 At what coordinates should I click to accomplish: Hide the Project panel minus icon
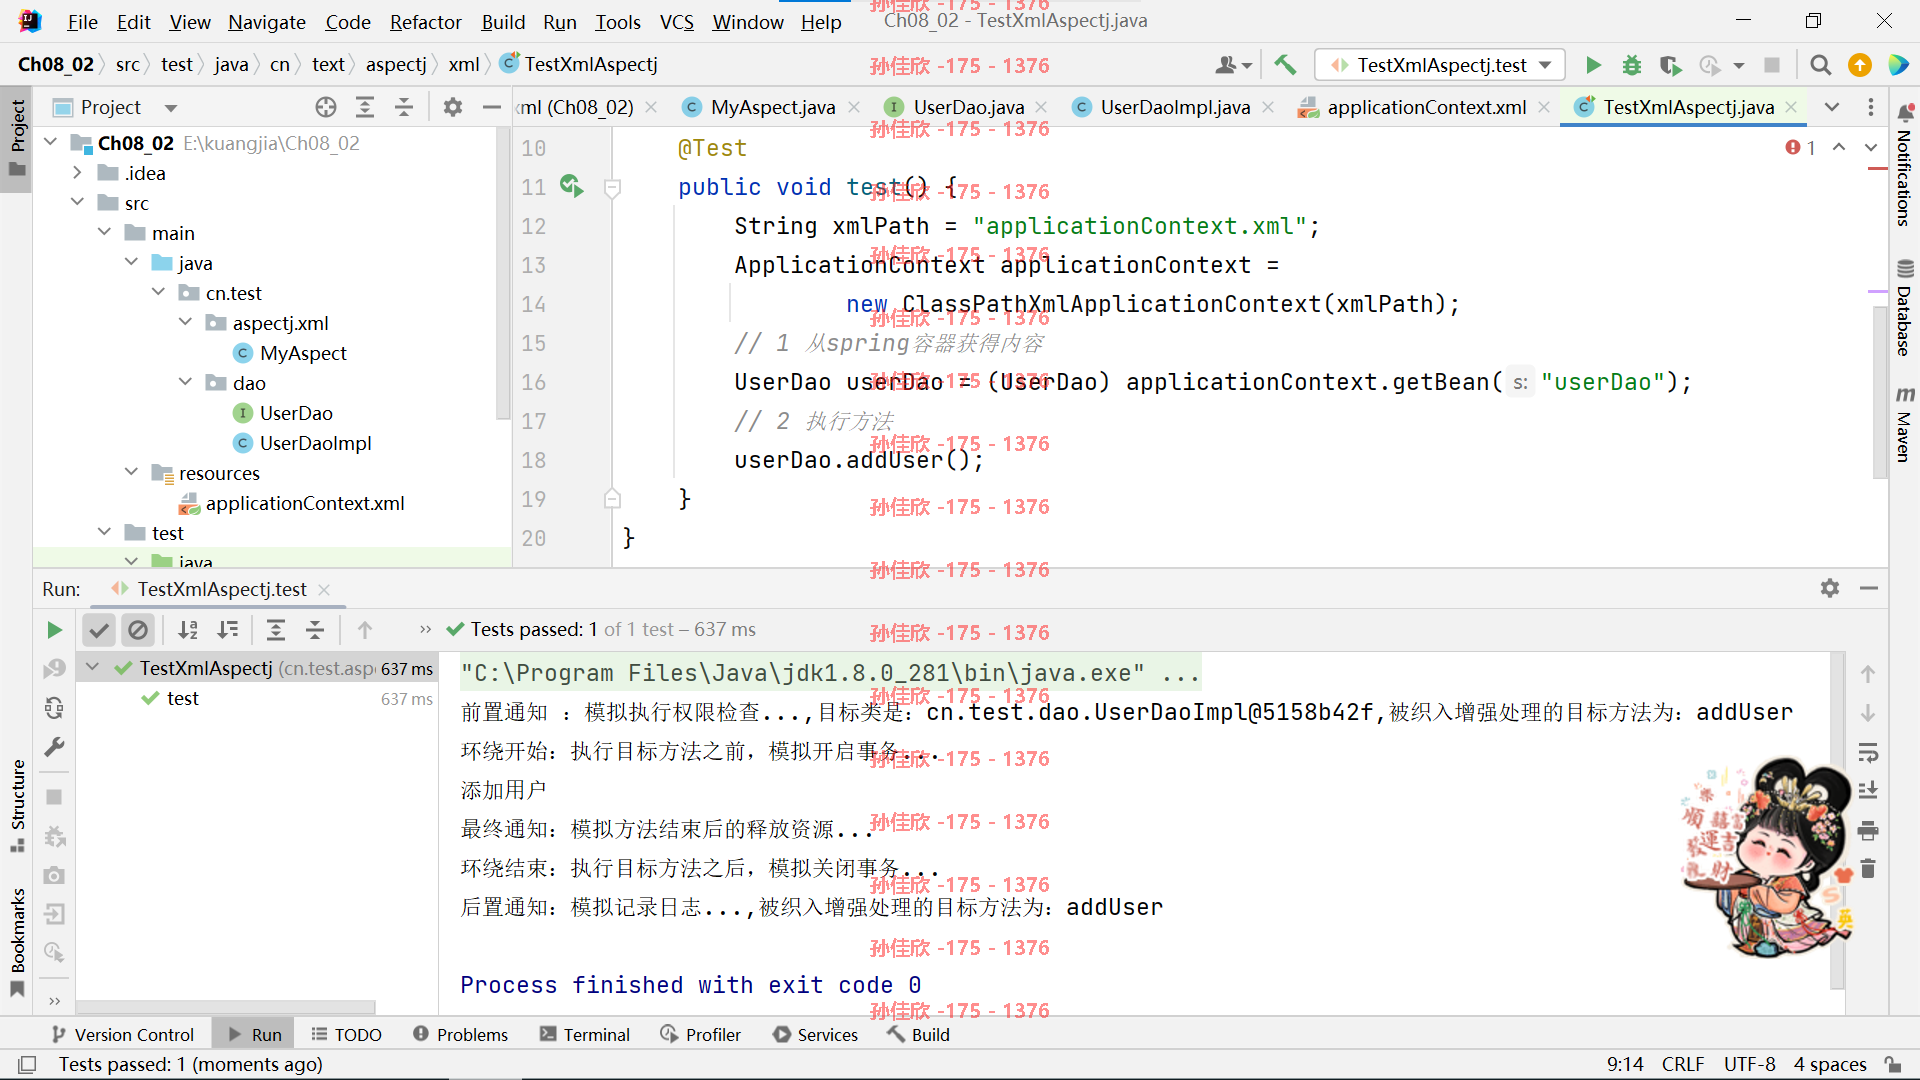point(491,107)
